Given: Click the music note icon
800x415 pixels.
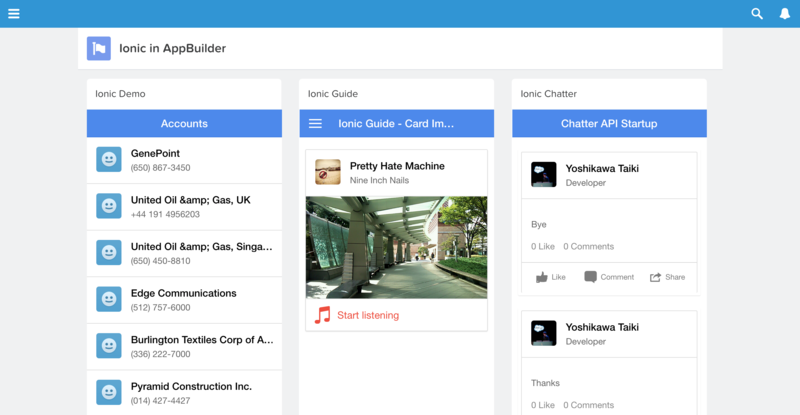Looking at the screenshot, I should [x=322, y=315].
